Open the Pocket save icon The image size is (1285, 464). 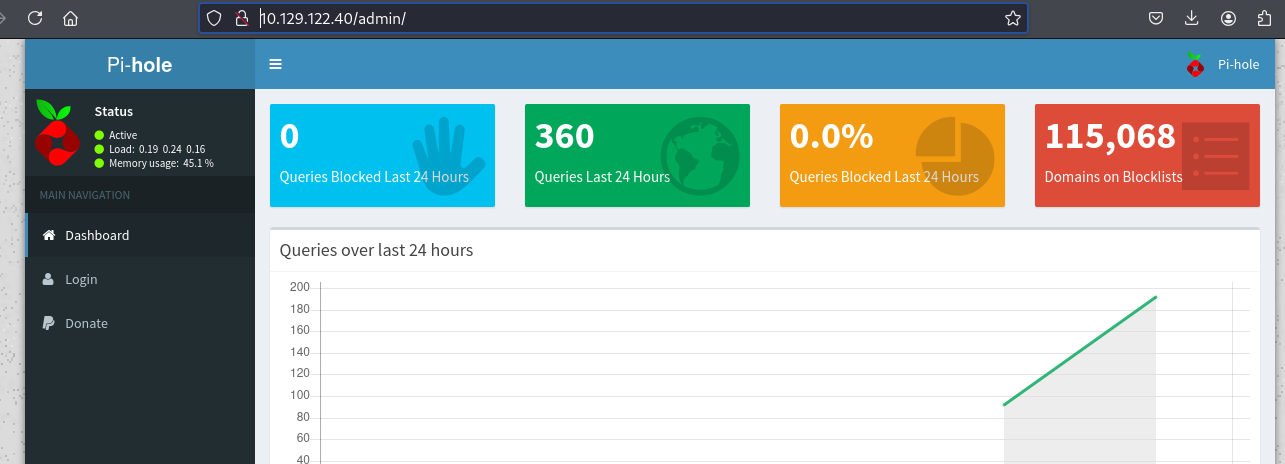(1155, 18)
